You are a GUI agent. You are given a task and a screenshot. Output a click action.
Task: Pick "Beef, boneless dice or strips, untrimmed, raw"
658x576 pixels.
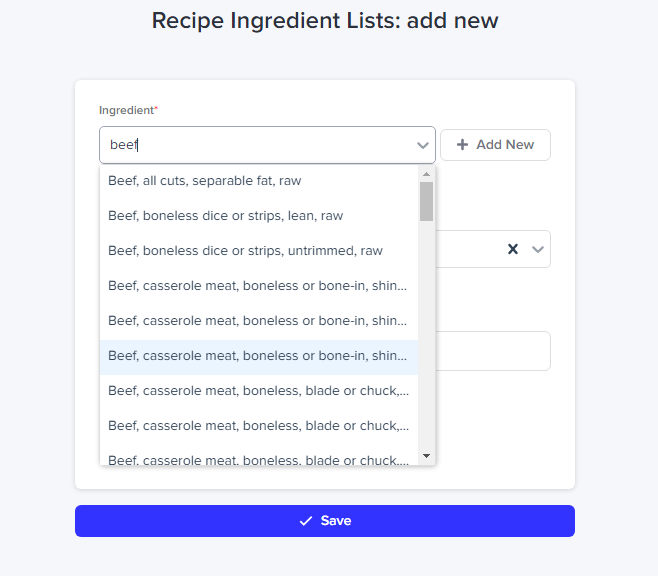click(x=245, y=251)
